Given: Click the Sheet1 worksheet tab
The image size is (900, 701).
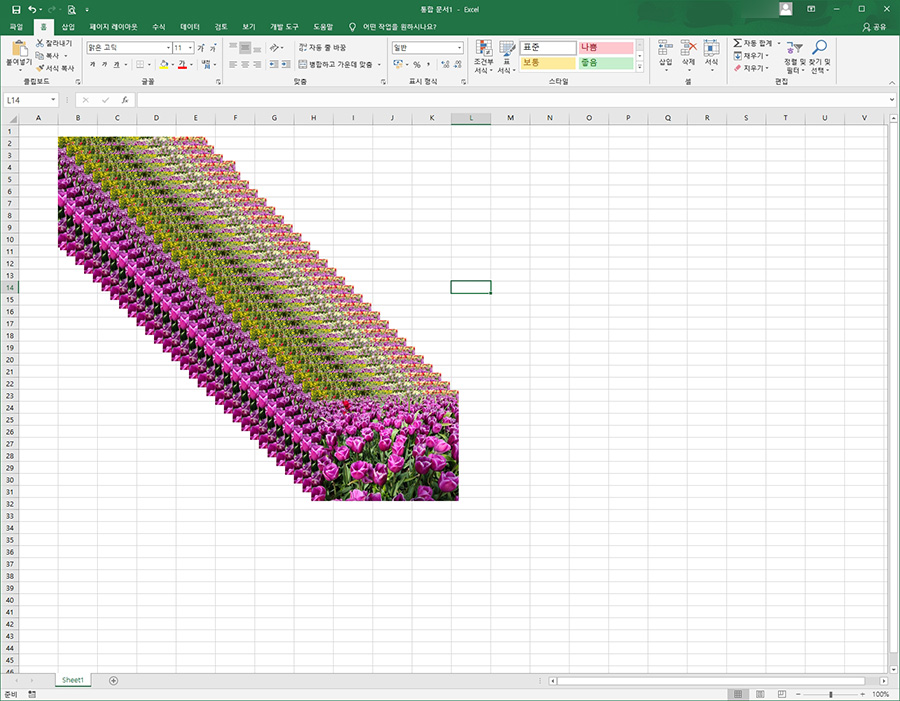Looking at the screenshot, I should (73, 680).
